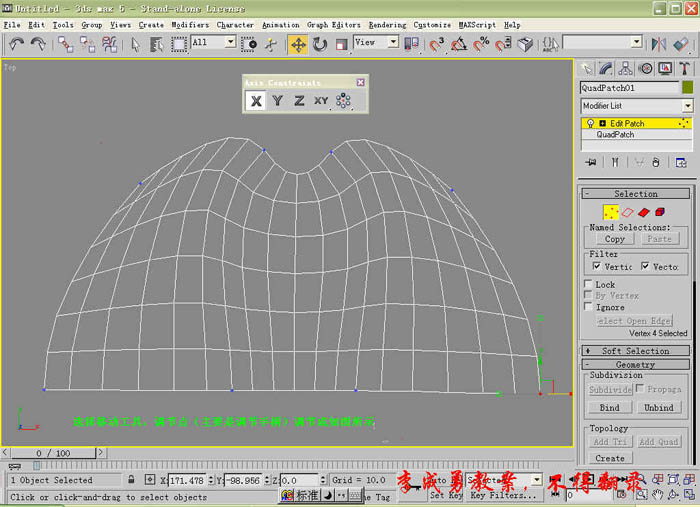Toggle the Edit Patch modifier lightbulb
The height and width of the screenshot is (507, 700).
(591, 124)
